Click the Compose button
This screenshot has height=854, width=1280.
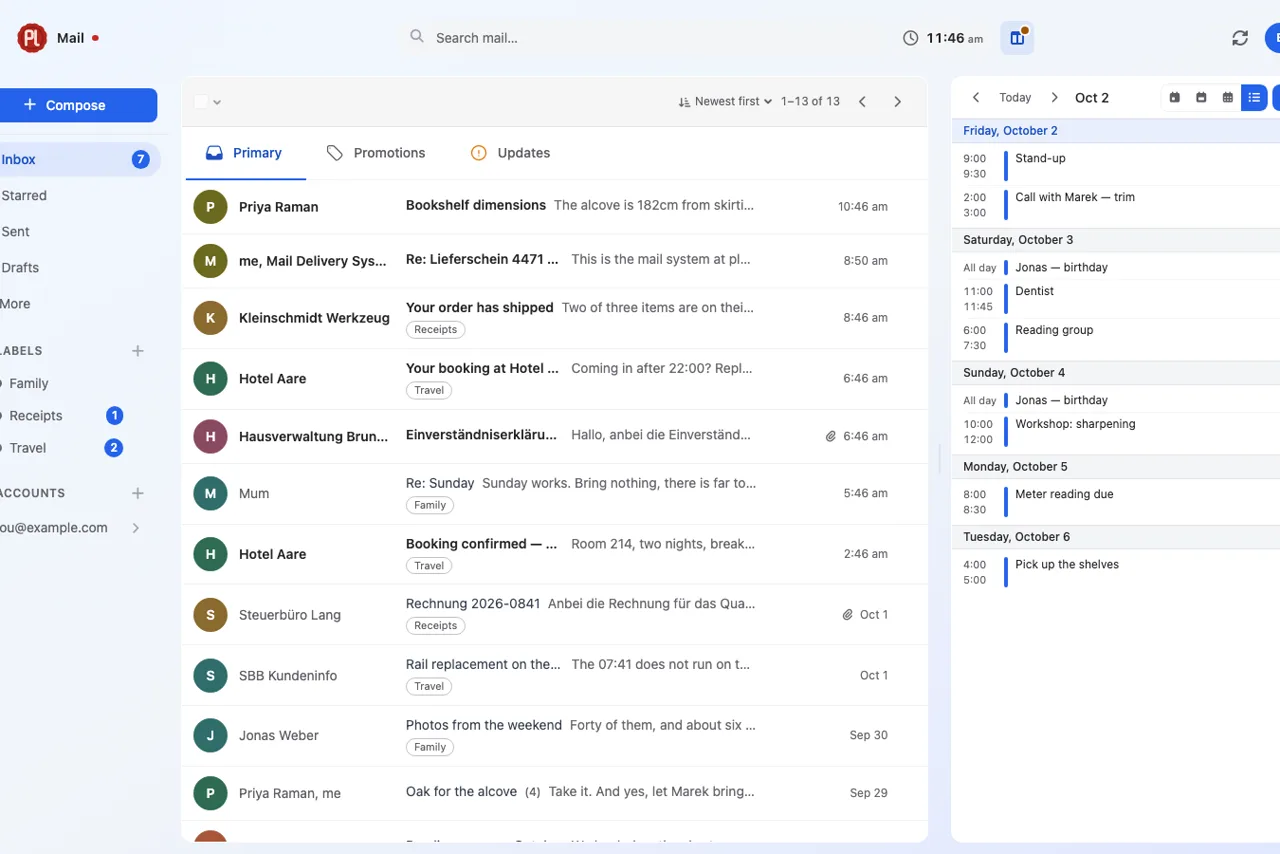coord(78,105)
